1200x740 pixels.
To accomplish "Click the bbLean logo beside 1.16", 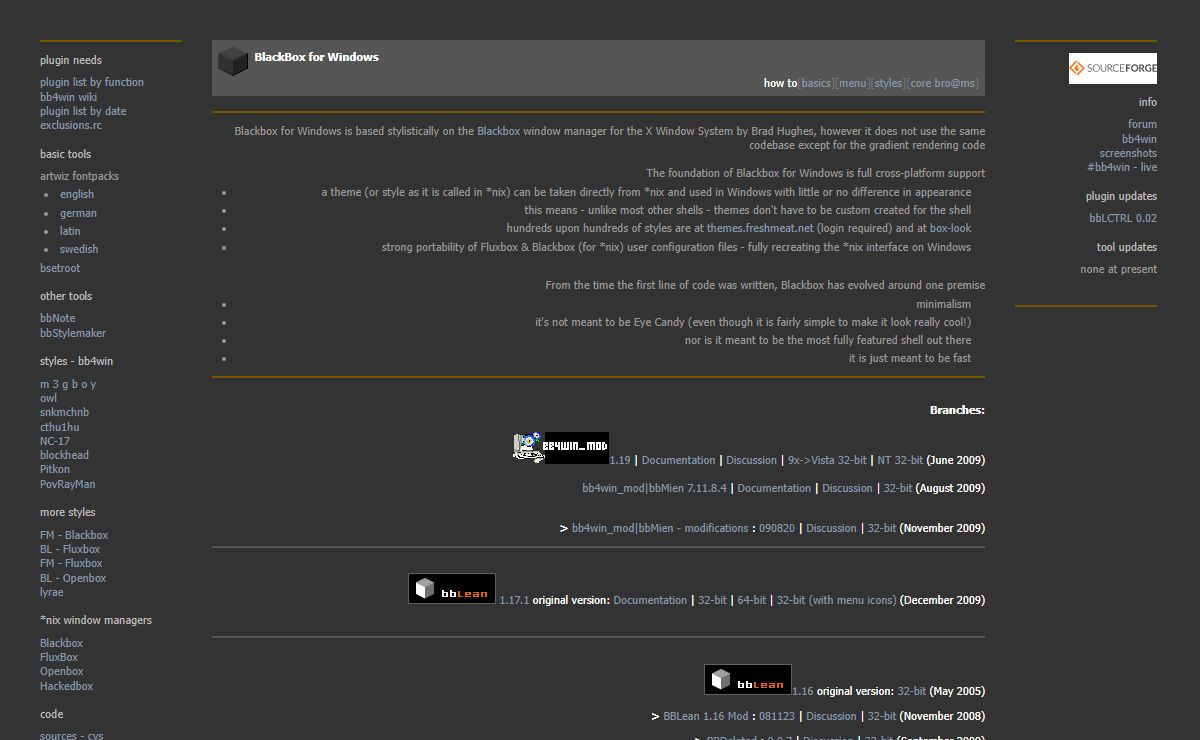I will coord(748,680).
